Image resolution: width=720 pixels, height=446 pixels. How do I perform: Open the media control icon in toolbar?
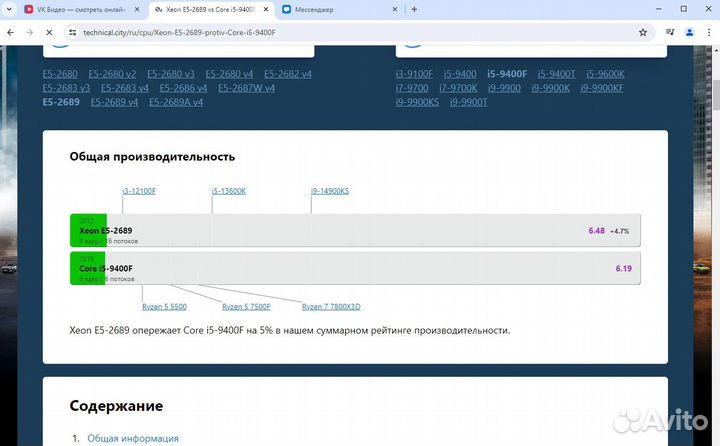tap(670, 33)
